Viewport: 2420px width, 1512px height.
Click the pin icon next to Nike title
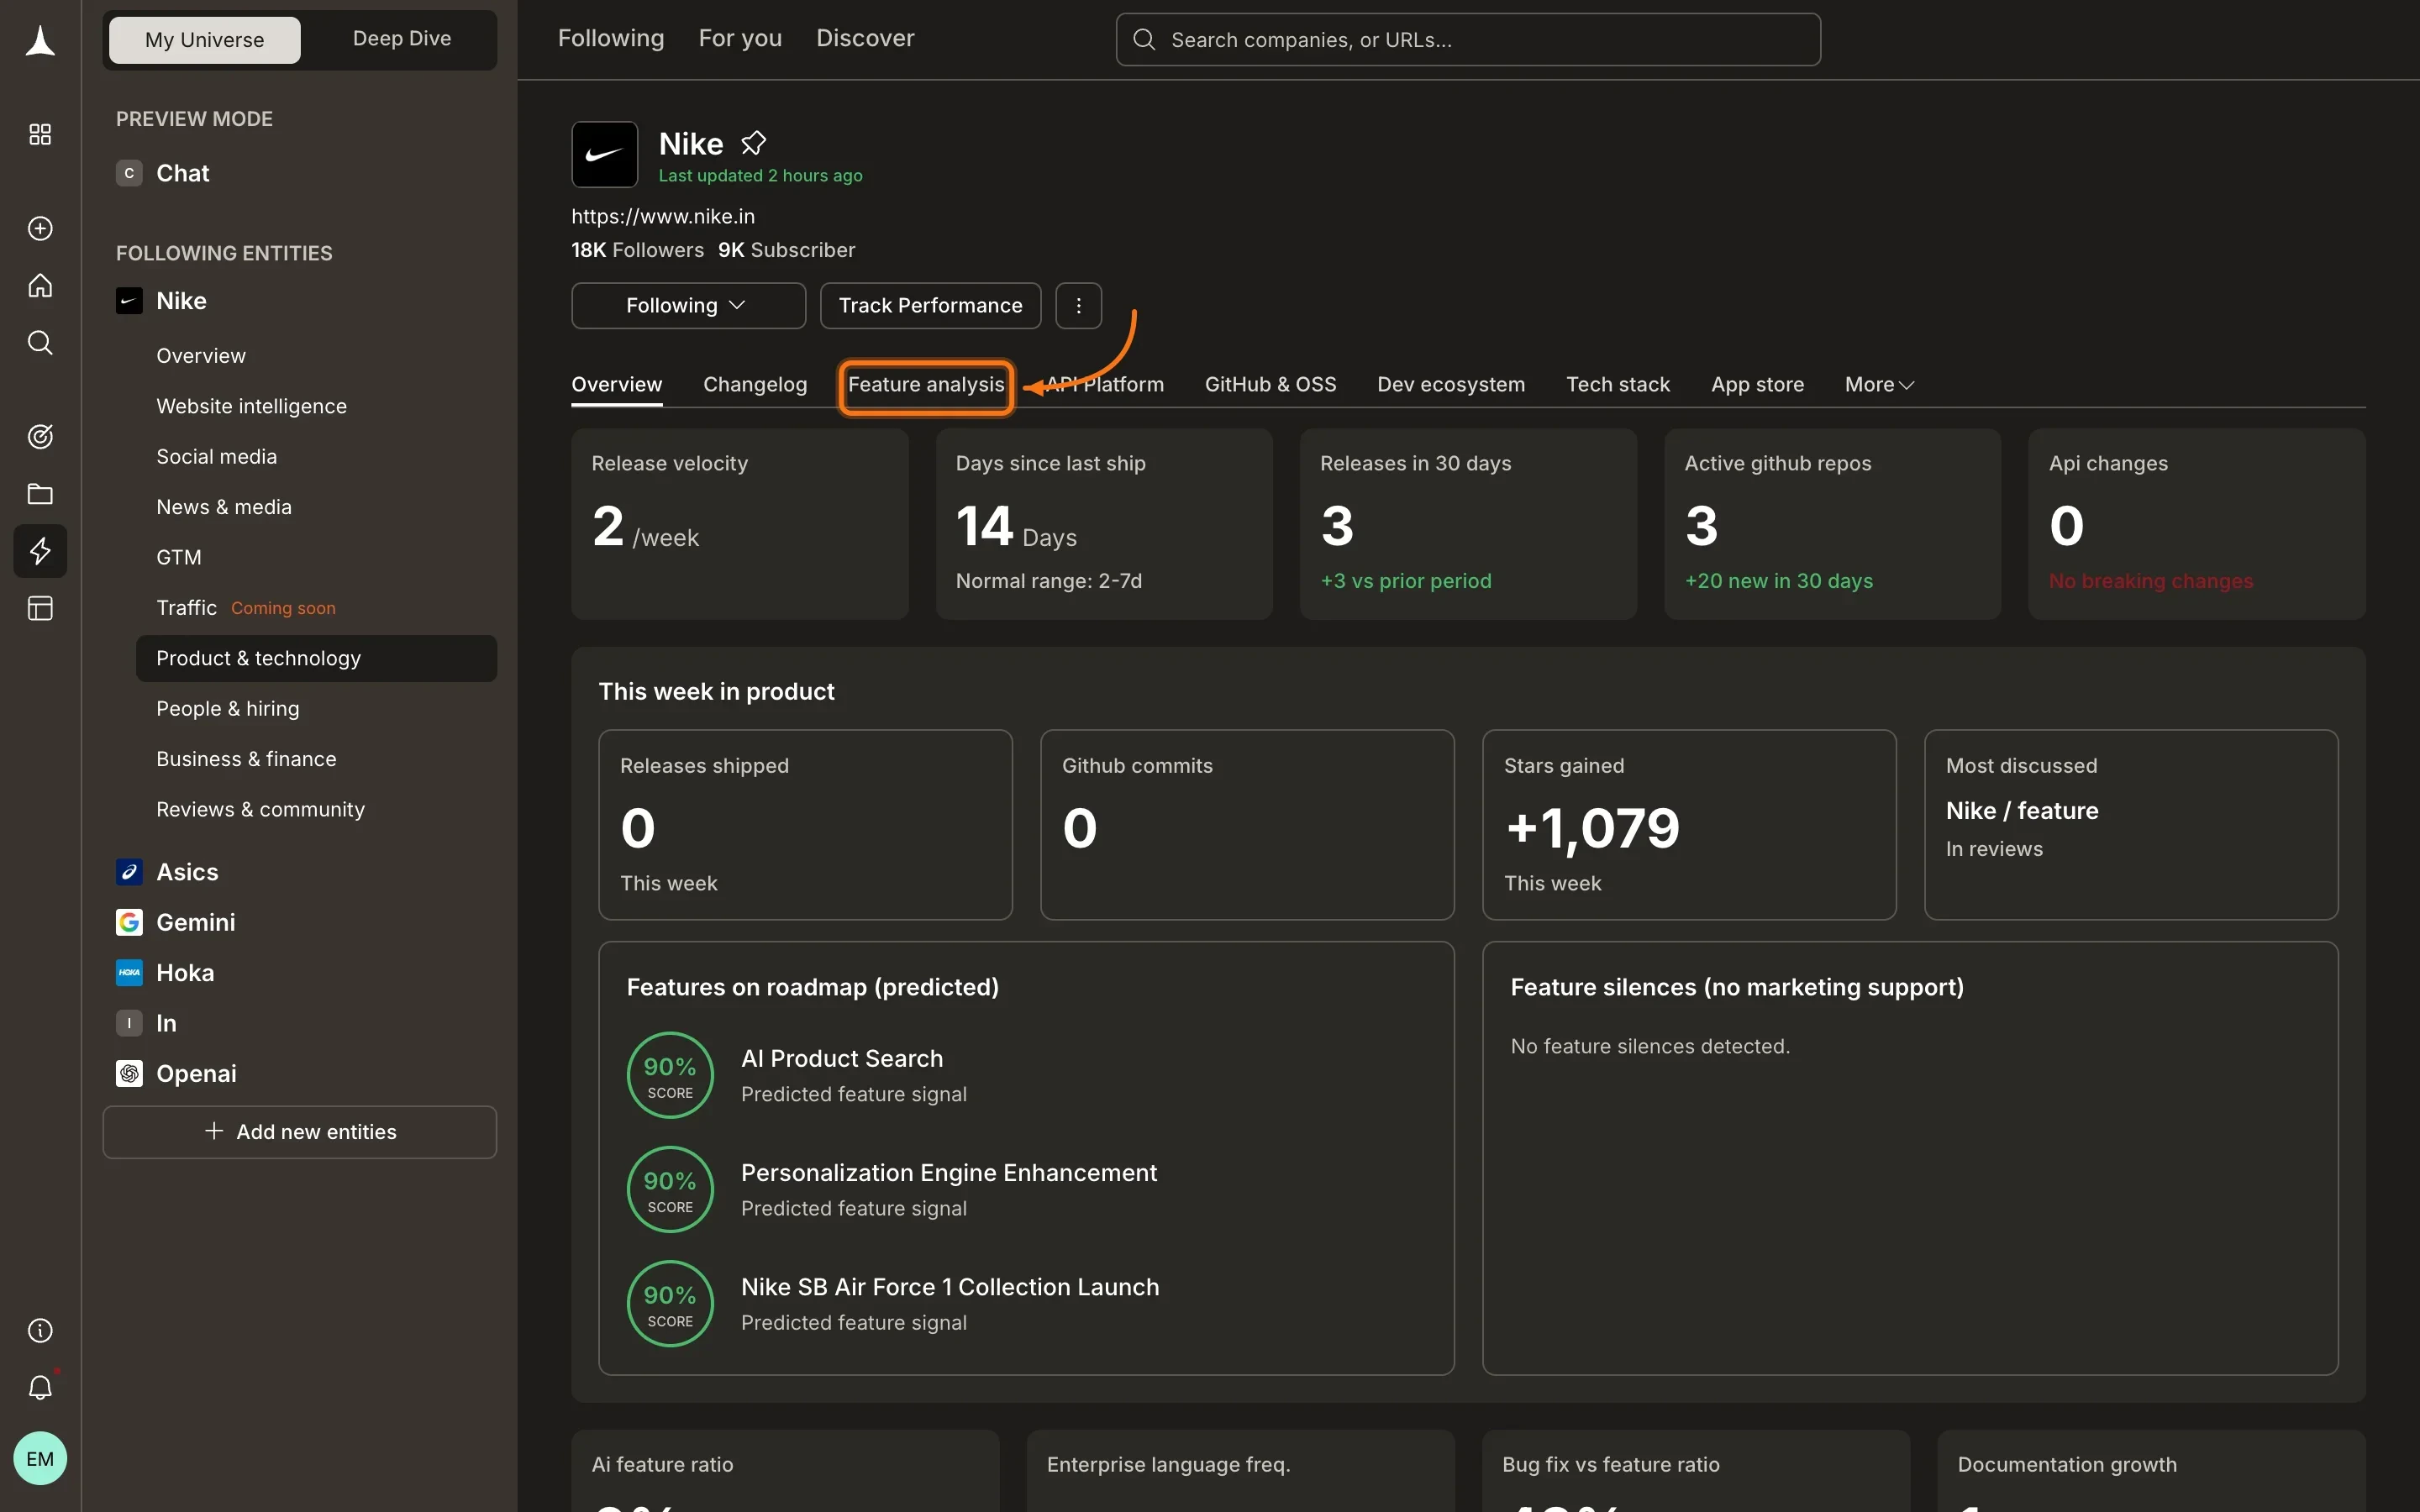(x=754, y=143)
